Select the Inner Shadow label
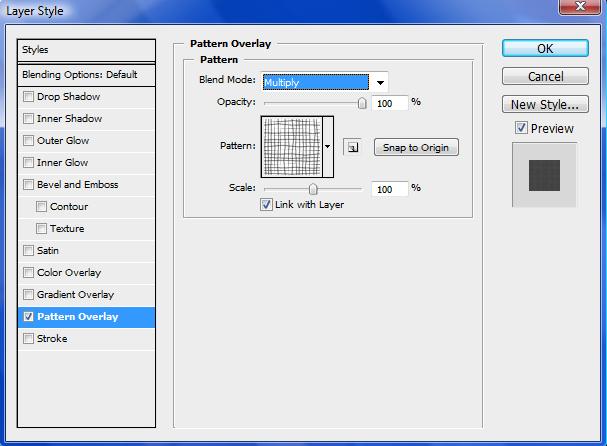The height and width of the screenshot is (446, 607). click(x=69, y=118)
